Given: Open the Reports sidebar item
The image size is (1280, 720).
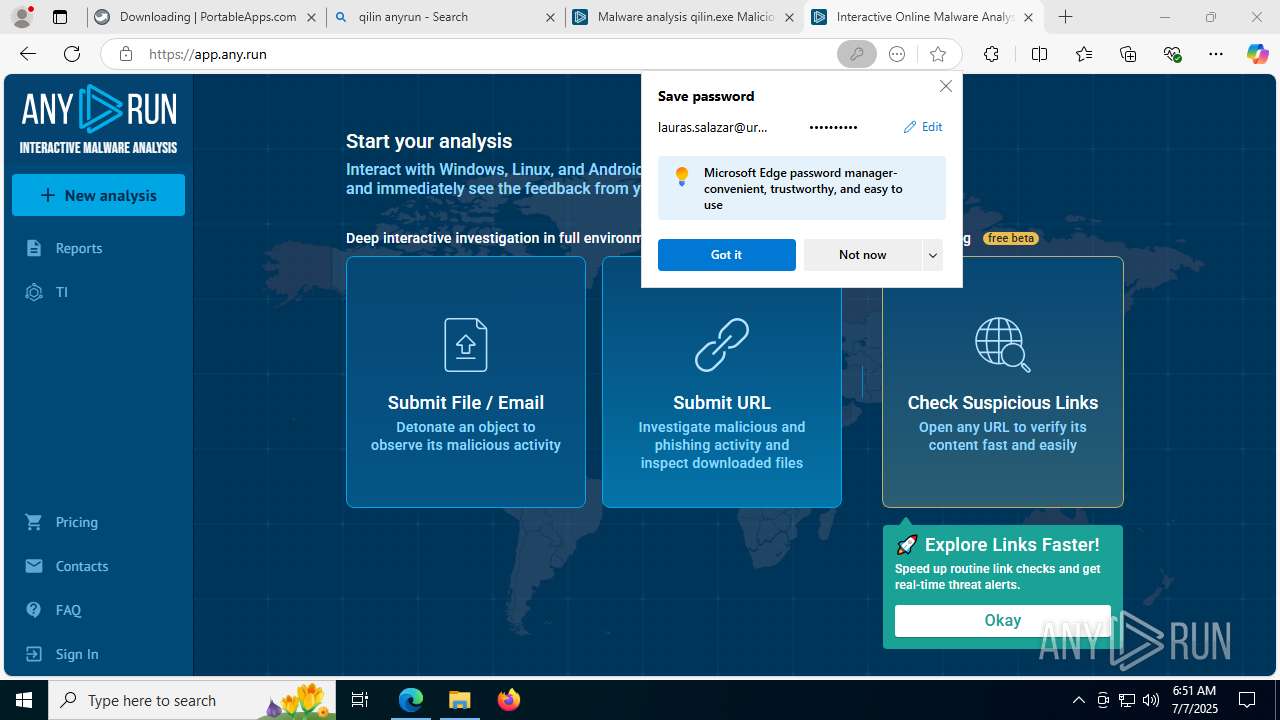Looking at the screenshot, I should coord(78,248).
